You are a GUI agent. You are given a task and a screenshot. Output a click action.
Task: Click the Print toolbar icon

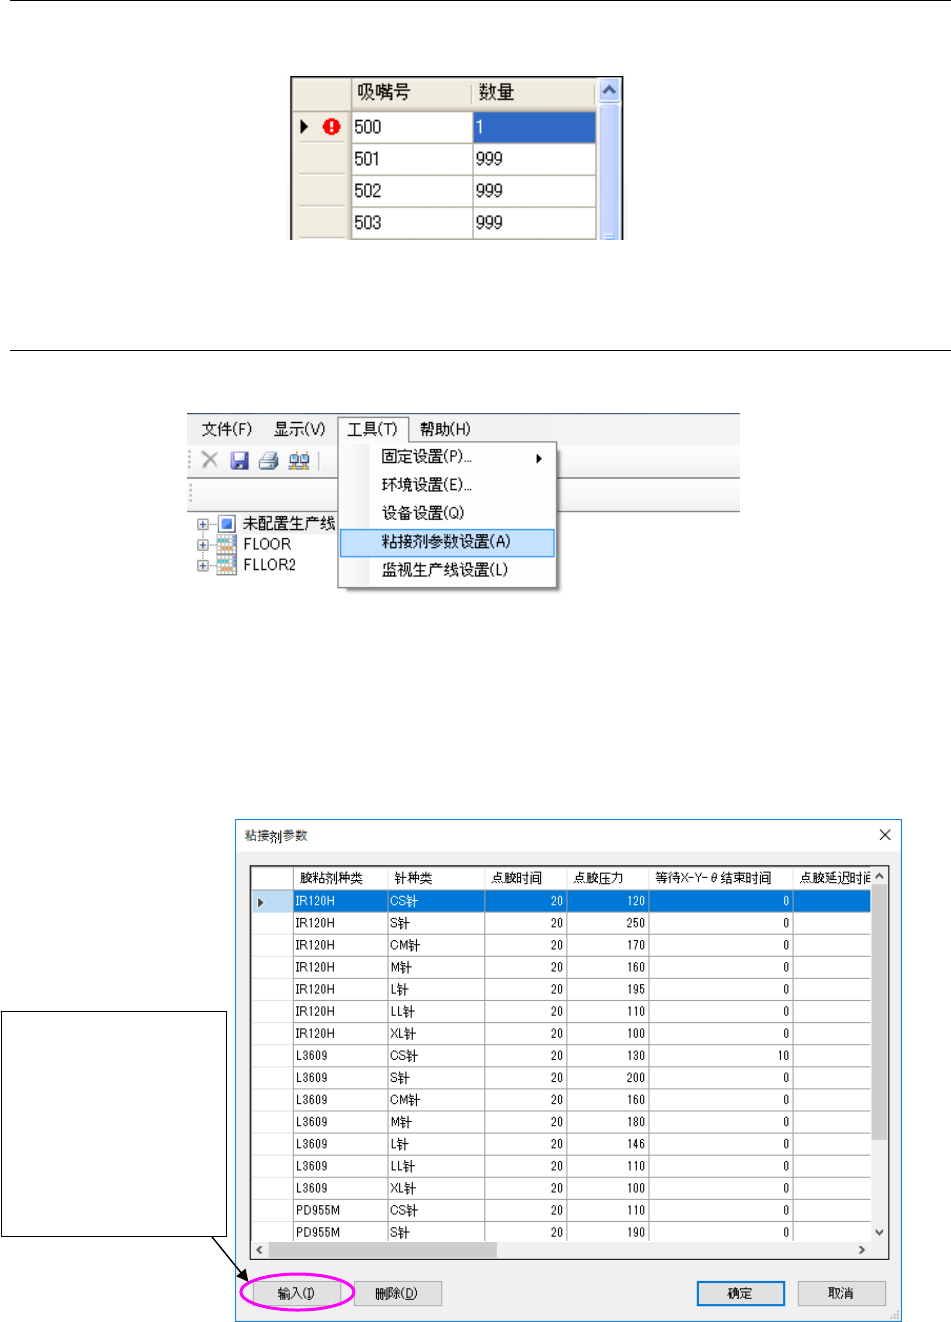268,460
